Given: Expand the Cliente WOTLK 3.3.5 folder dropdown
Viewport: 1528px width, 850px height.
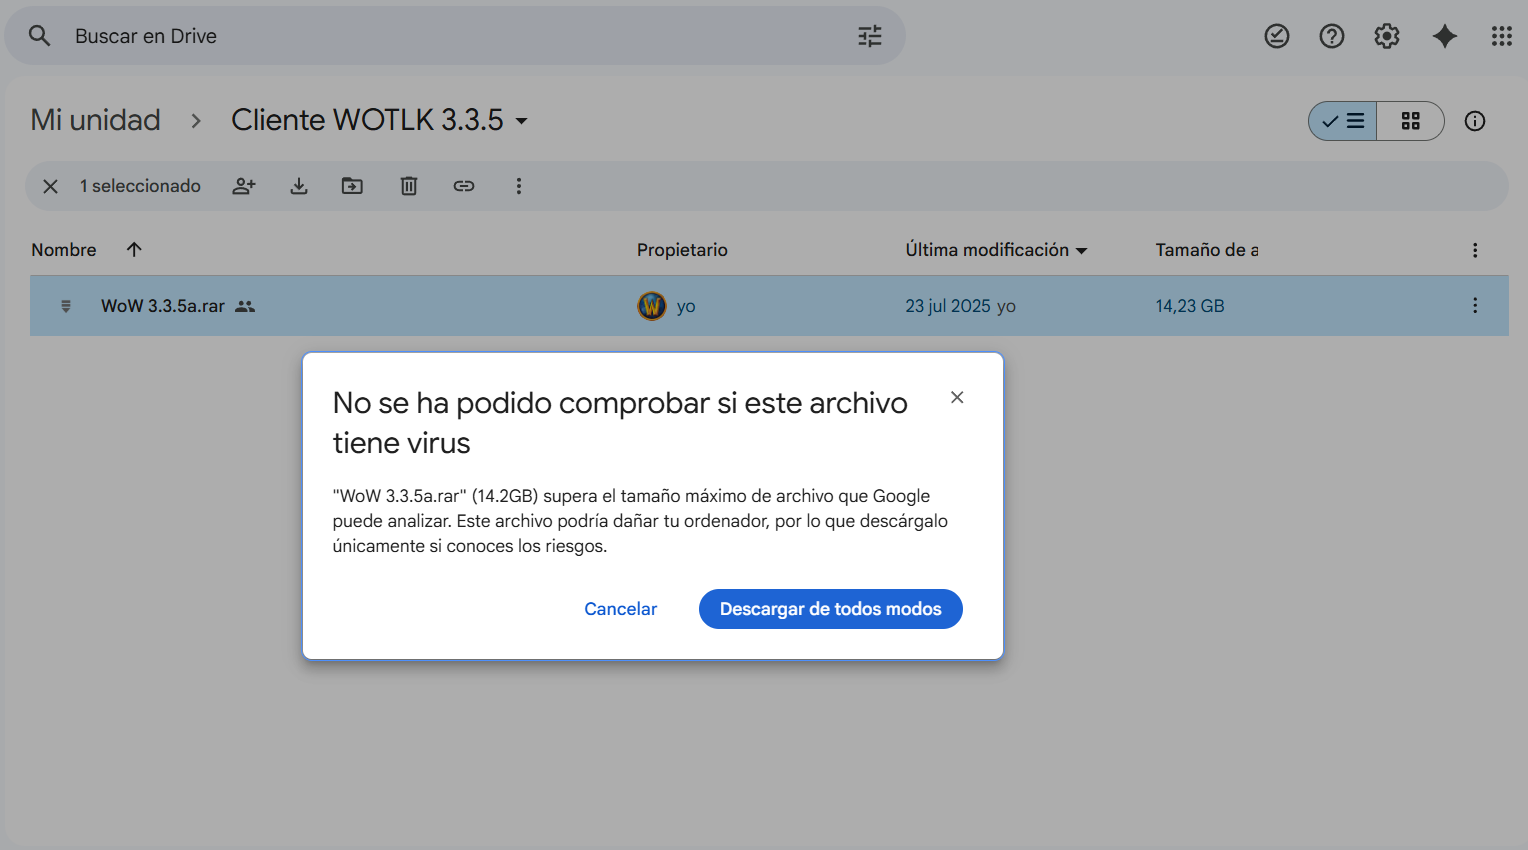Looking at the screenshot, I should pos(521,120).
